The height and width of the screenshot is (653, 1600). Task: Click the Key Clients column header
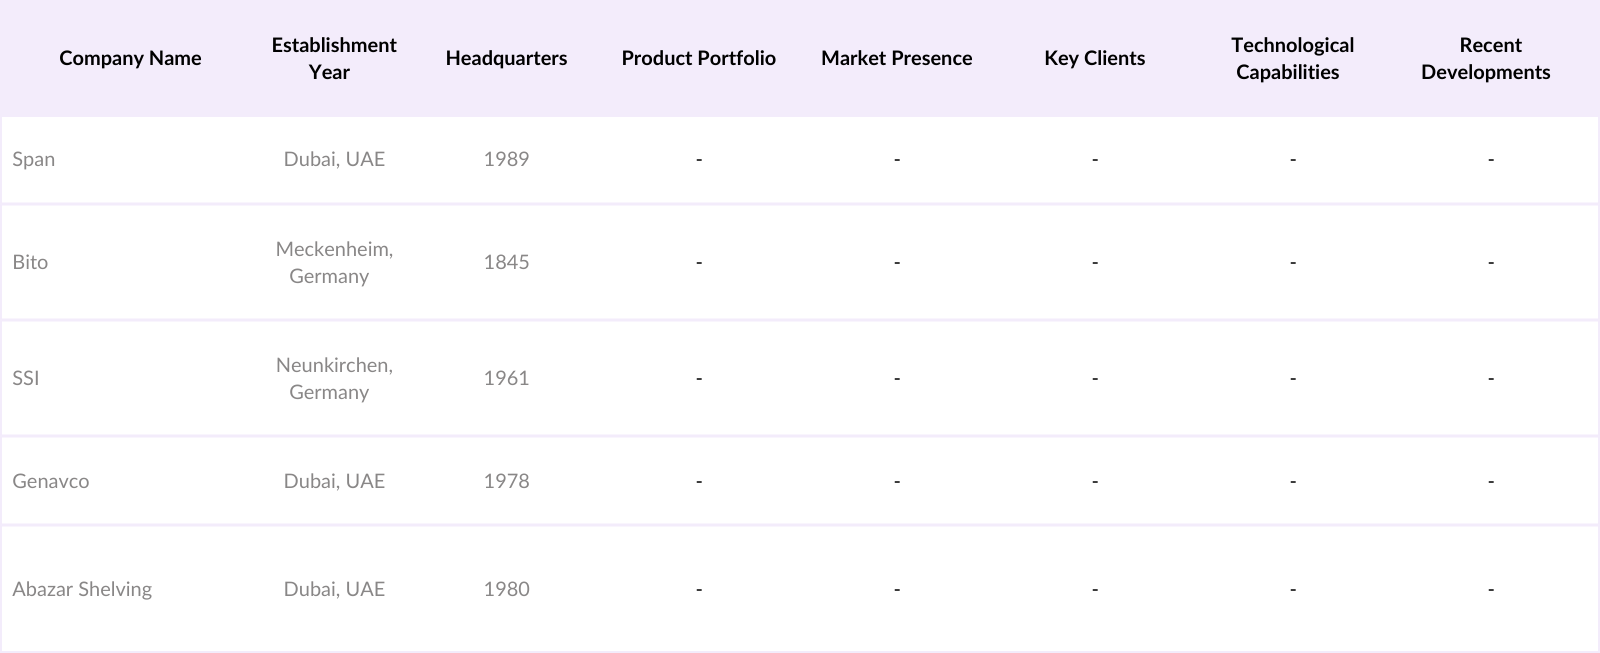click(x=1094, y=58)
